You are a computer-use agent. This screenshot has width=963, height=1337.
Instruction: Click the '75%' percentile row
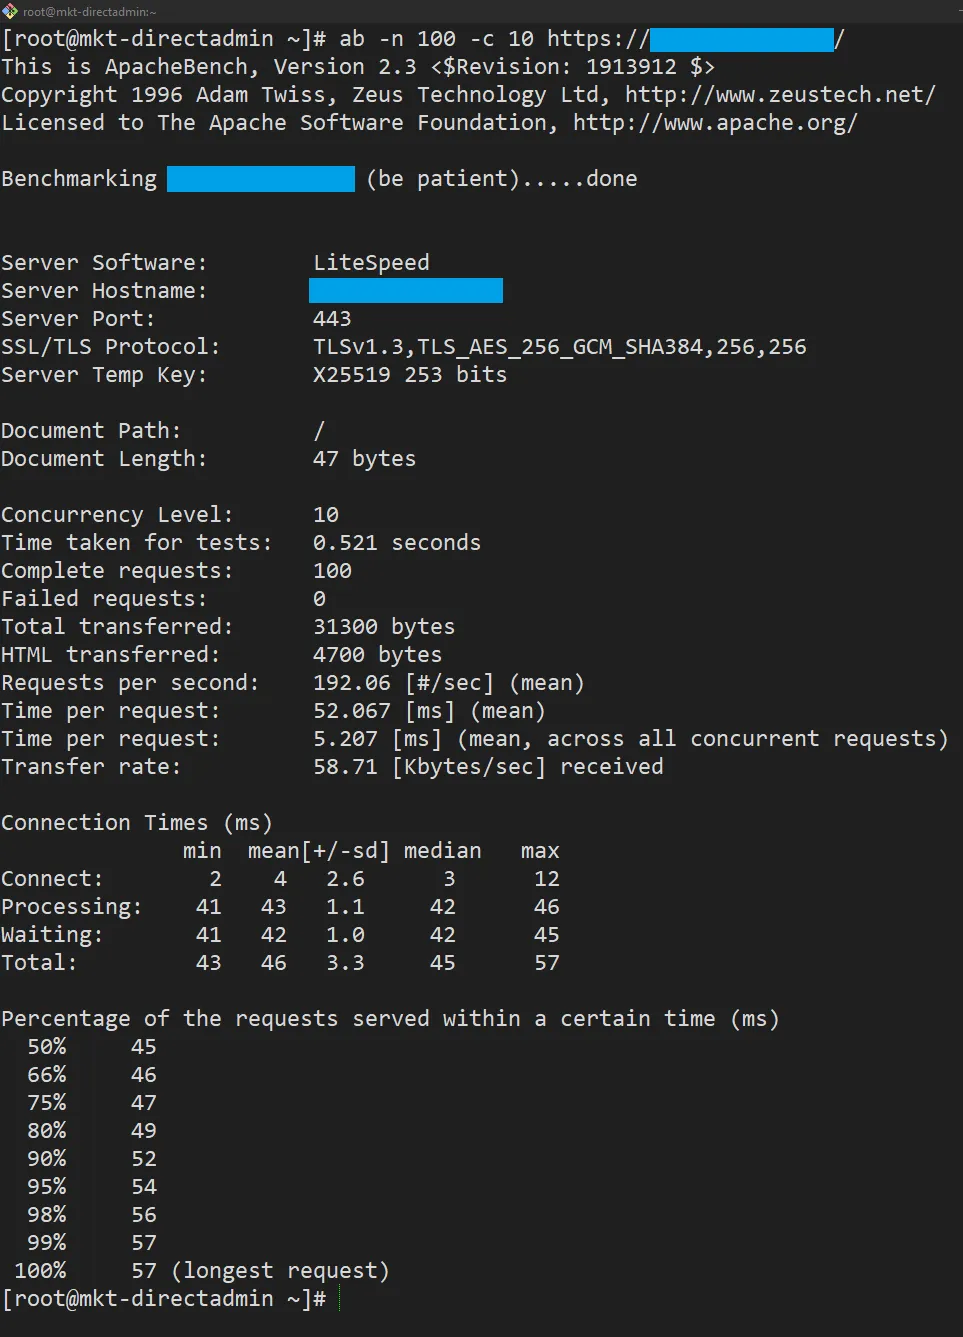pos(92,1103)
